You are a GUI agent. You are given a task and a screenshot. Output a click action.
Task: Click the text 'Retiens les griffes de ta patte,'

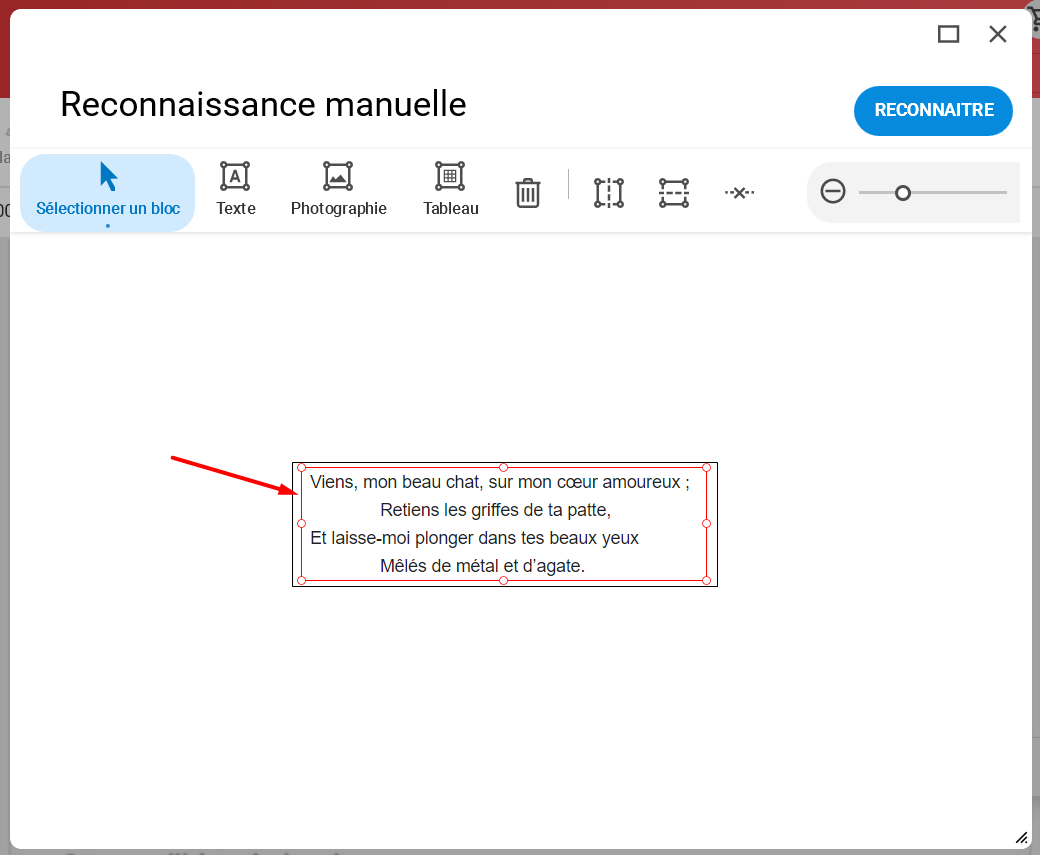[495, 510]
